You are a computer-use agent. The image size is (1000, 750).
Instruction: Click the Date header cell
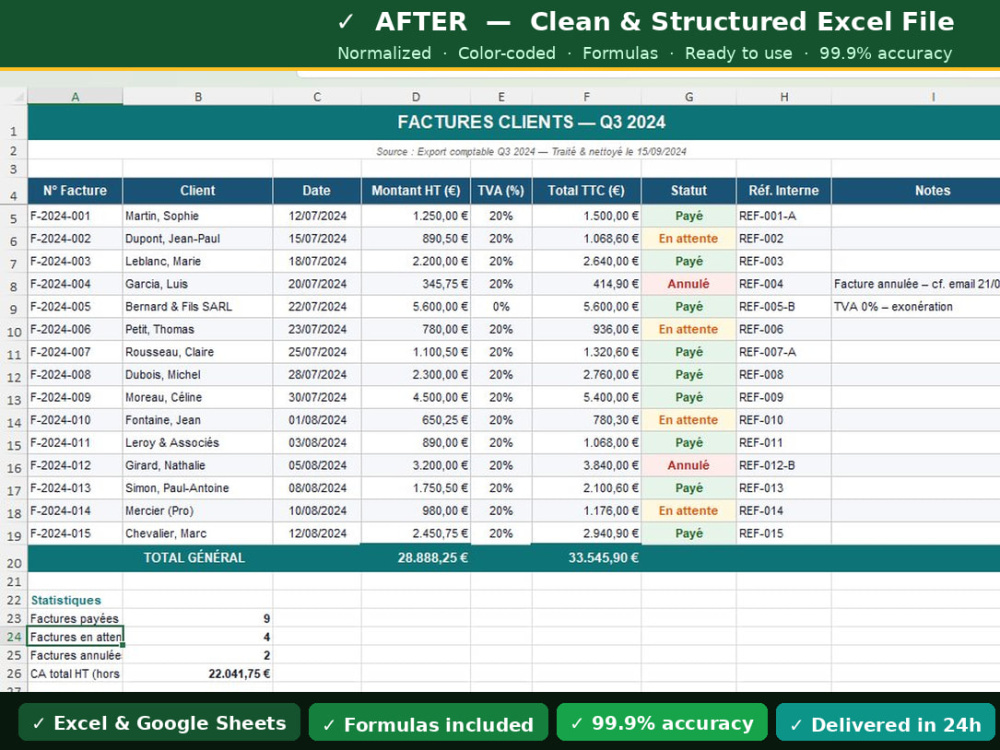coord(317,191)
